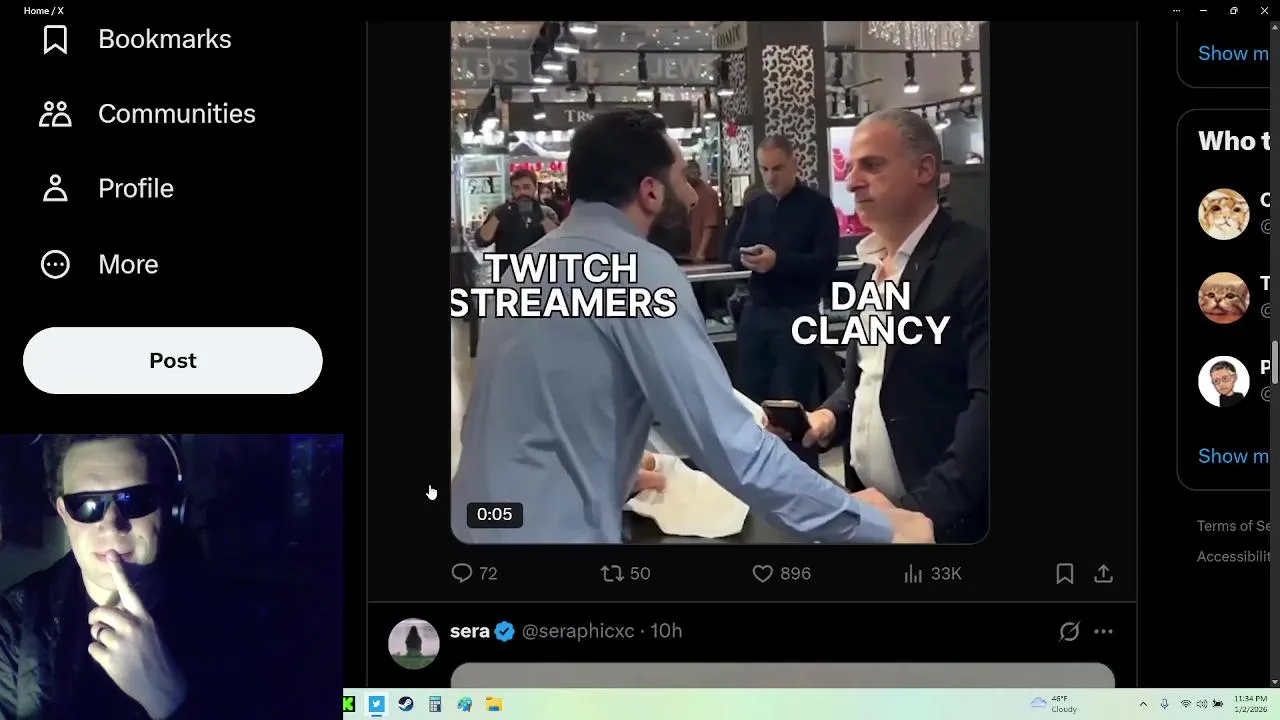Image resolution: width=1280 pixels, height=720 pixels.
Task: Repost the video tweet with 50 reposts
Action: (625, 573)
